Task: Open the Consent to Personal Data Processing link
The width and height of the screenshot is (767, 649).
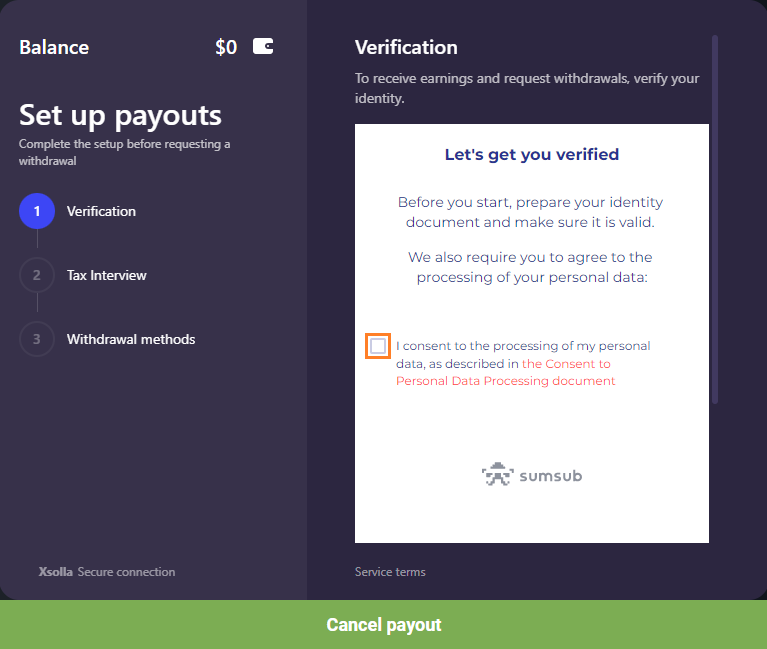Action: click(505, 373)
